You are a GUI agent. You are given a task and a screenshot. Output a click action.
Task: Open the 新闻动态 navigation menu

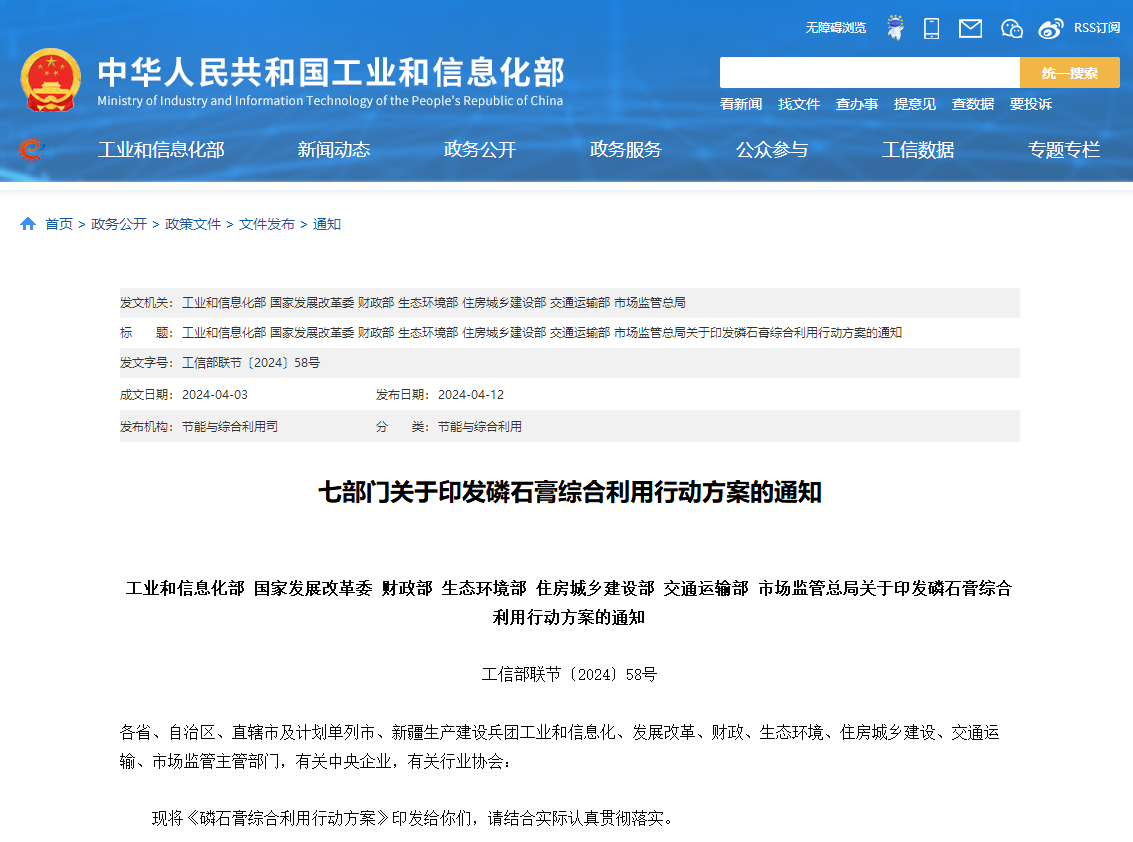pos(334,150)
